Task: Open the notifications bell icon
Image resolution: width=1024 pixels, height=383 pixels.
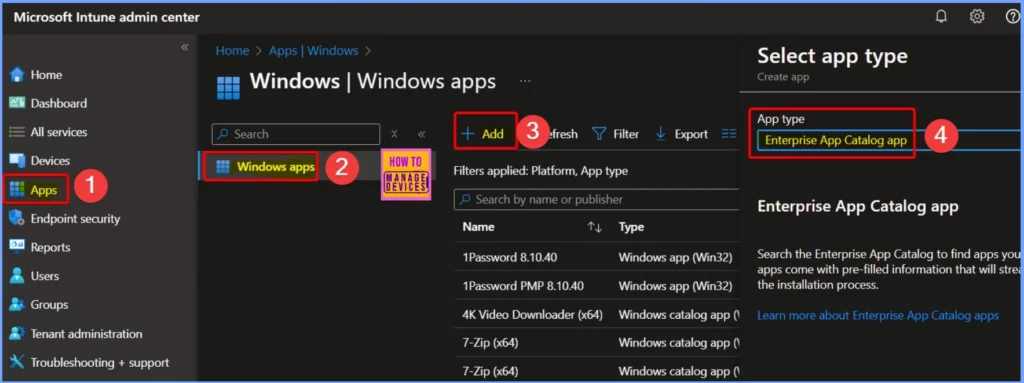Action: [x=941, y=17]
